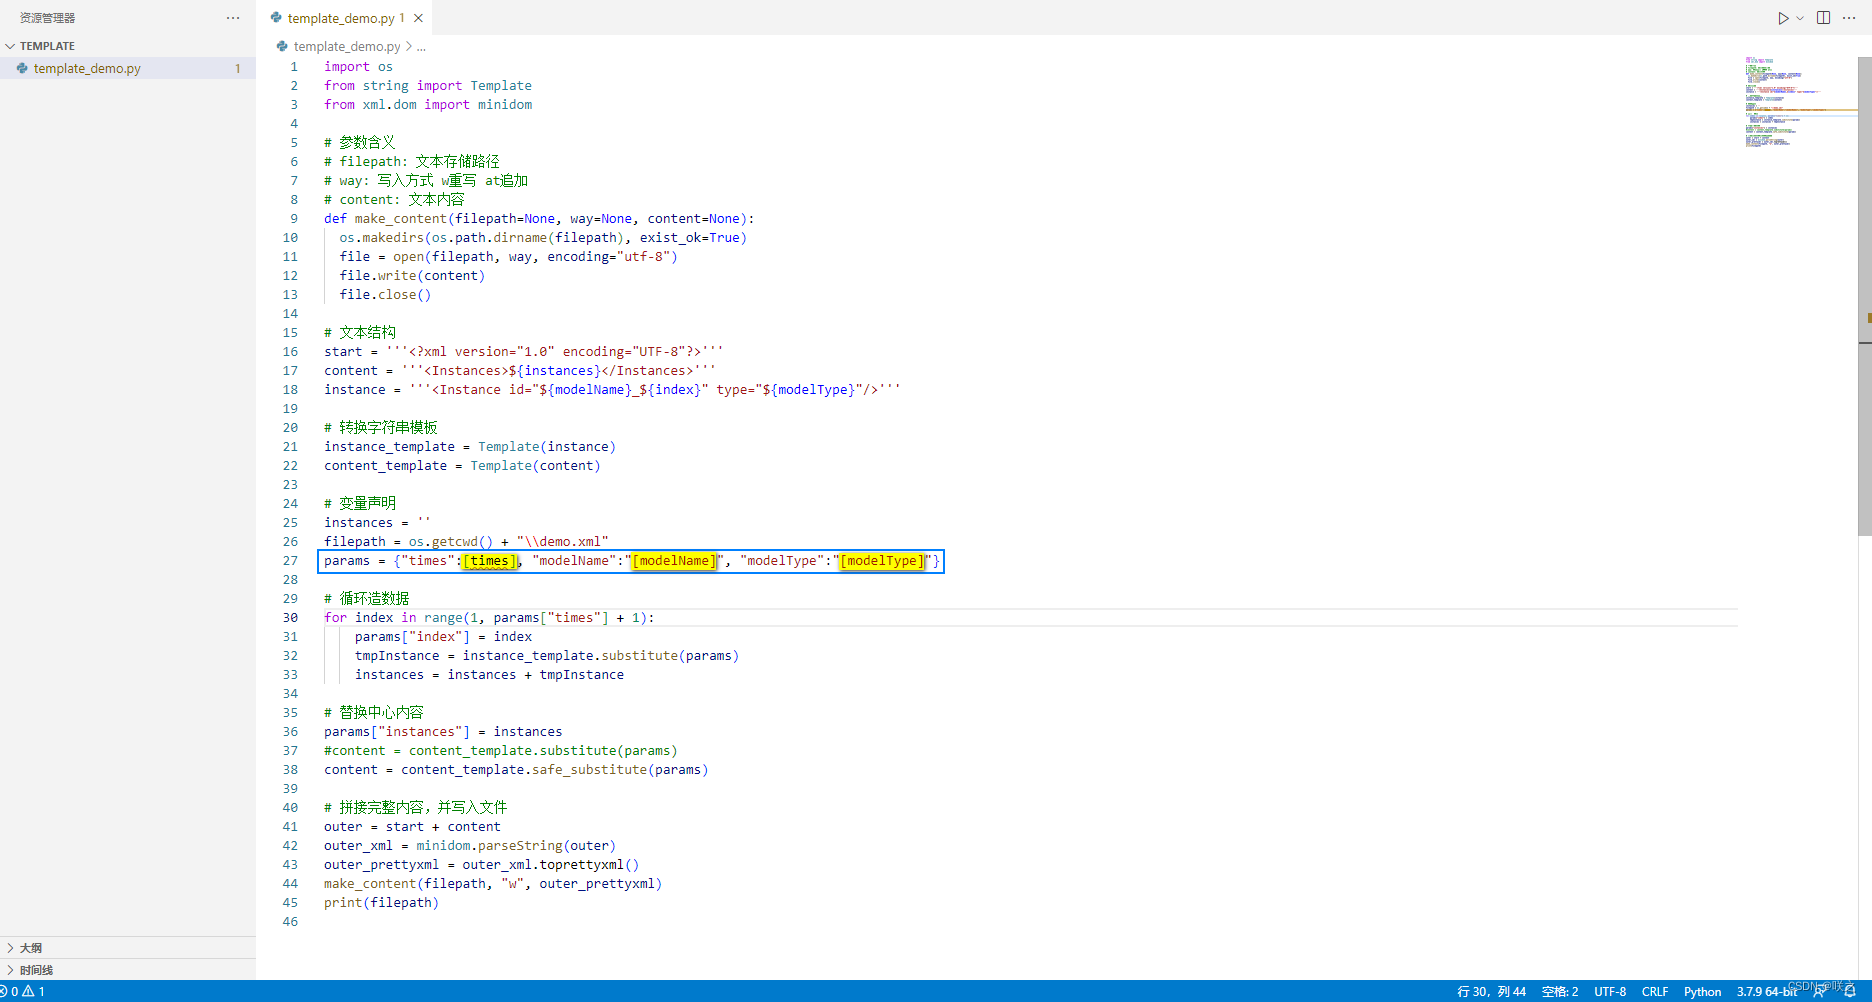Click the 'file.close()' line
1872x1002 pixels.
click(385, 294)
